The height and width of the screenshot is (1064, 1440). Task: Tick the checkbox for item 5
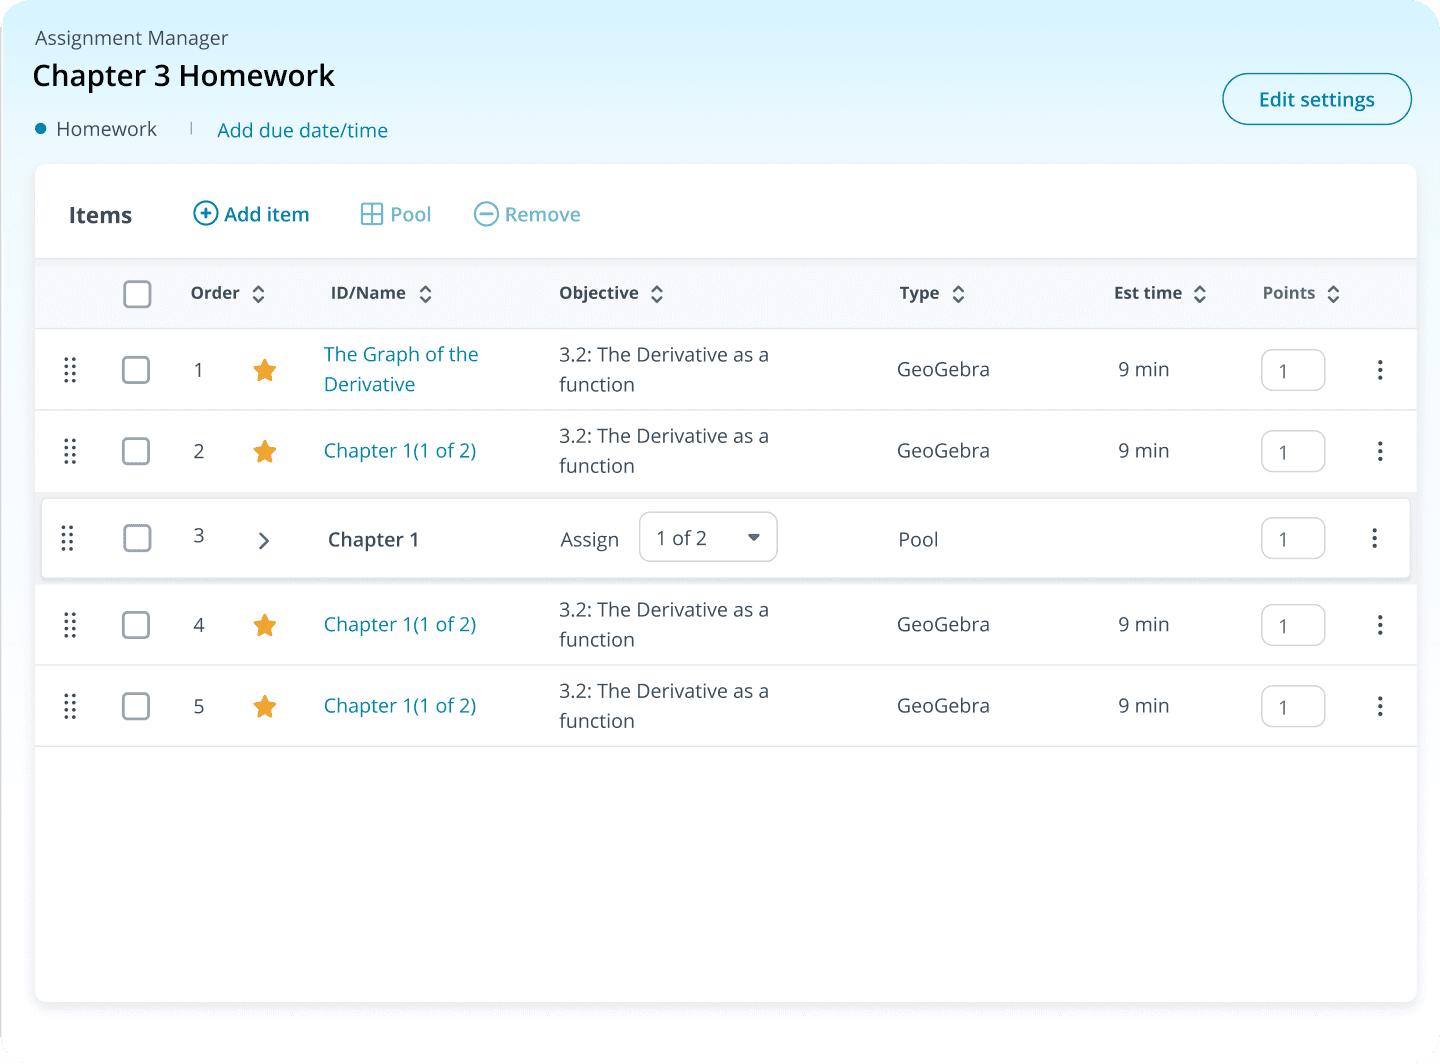136,706
